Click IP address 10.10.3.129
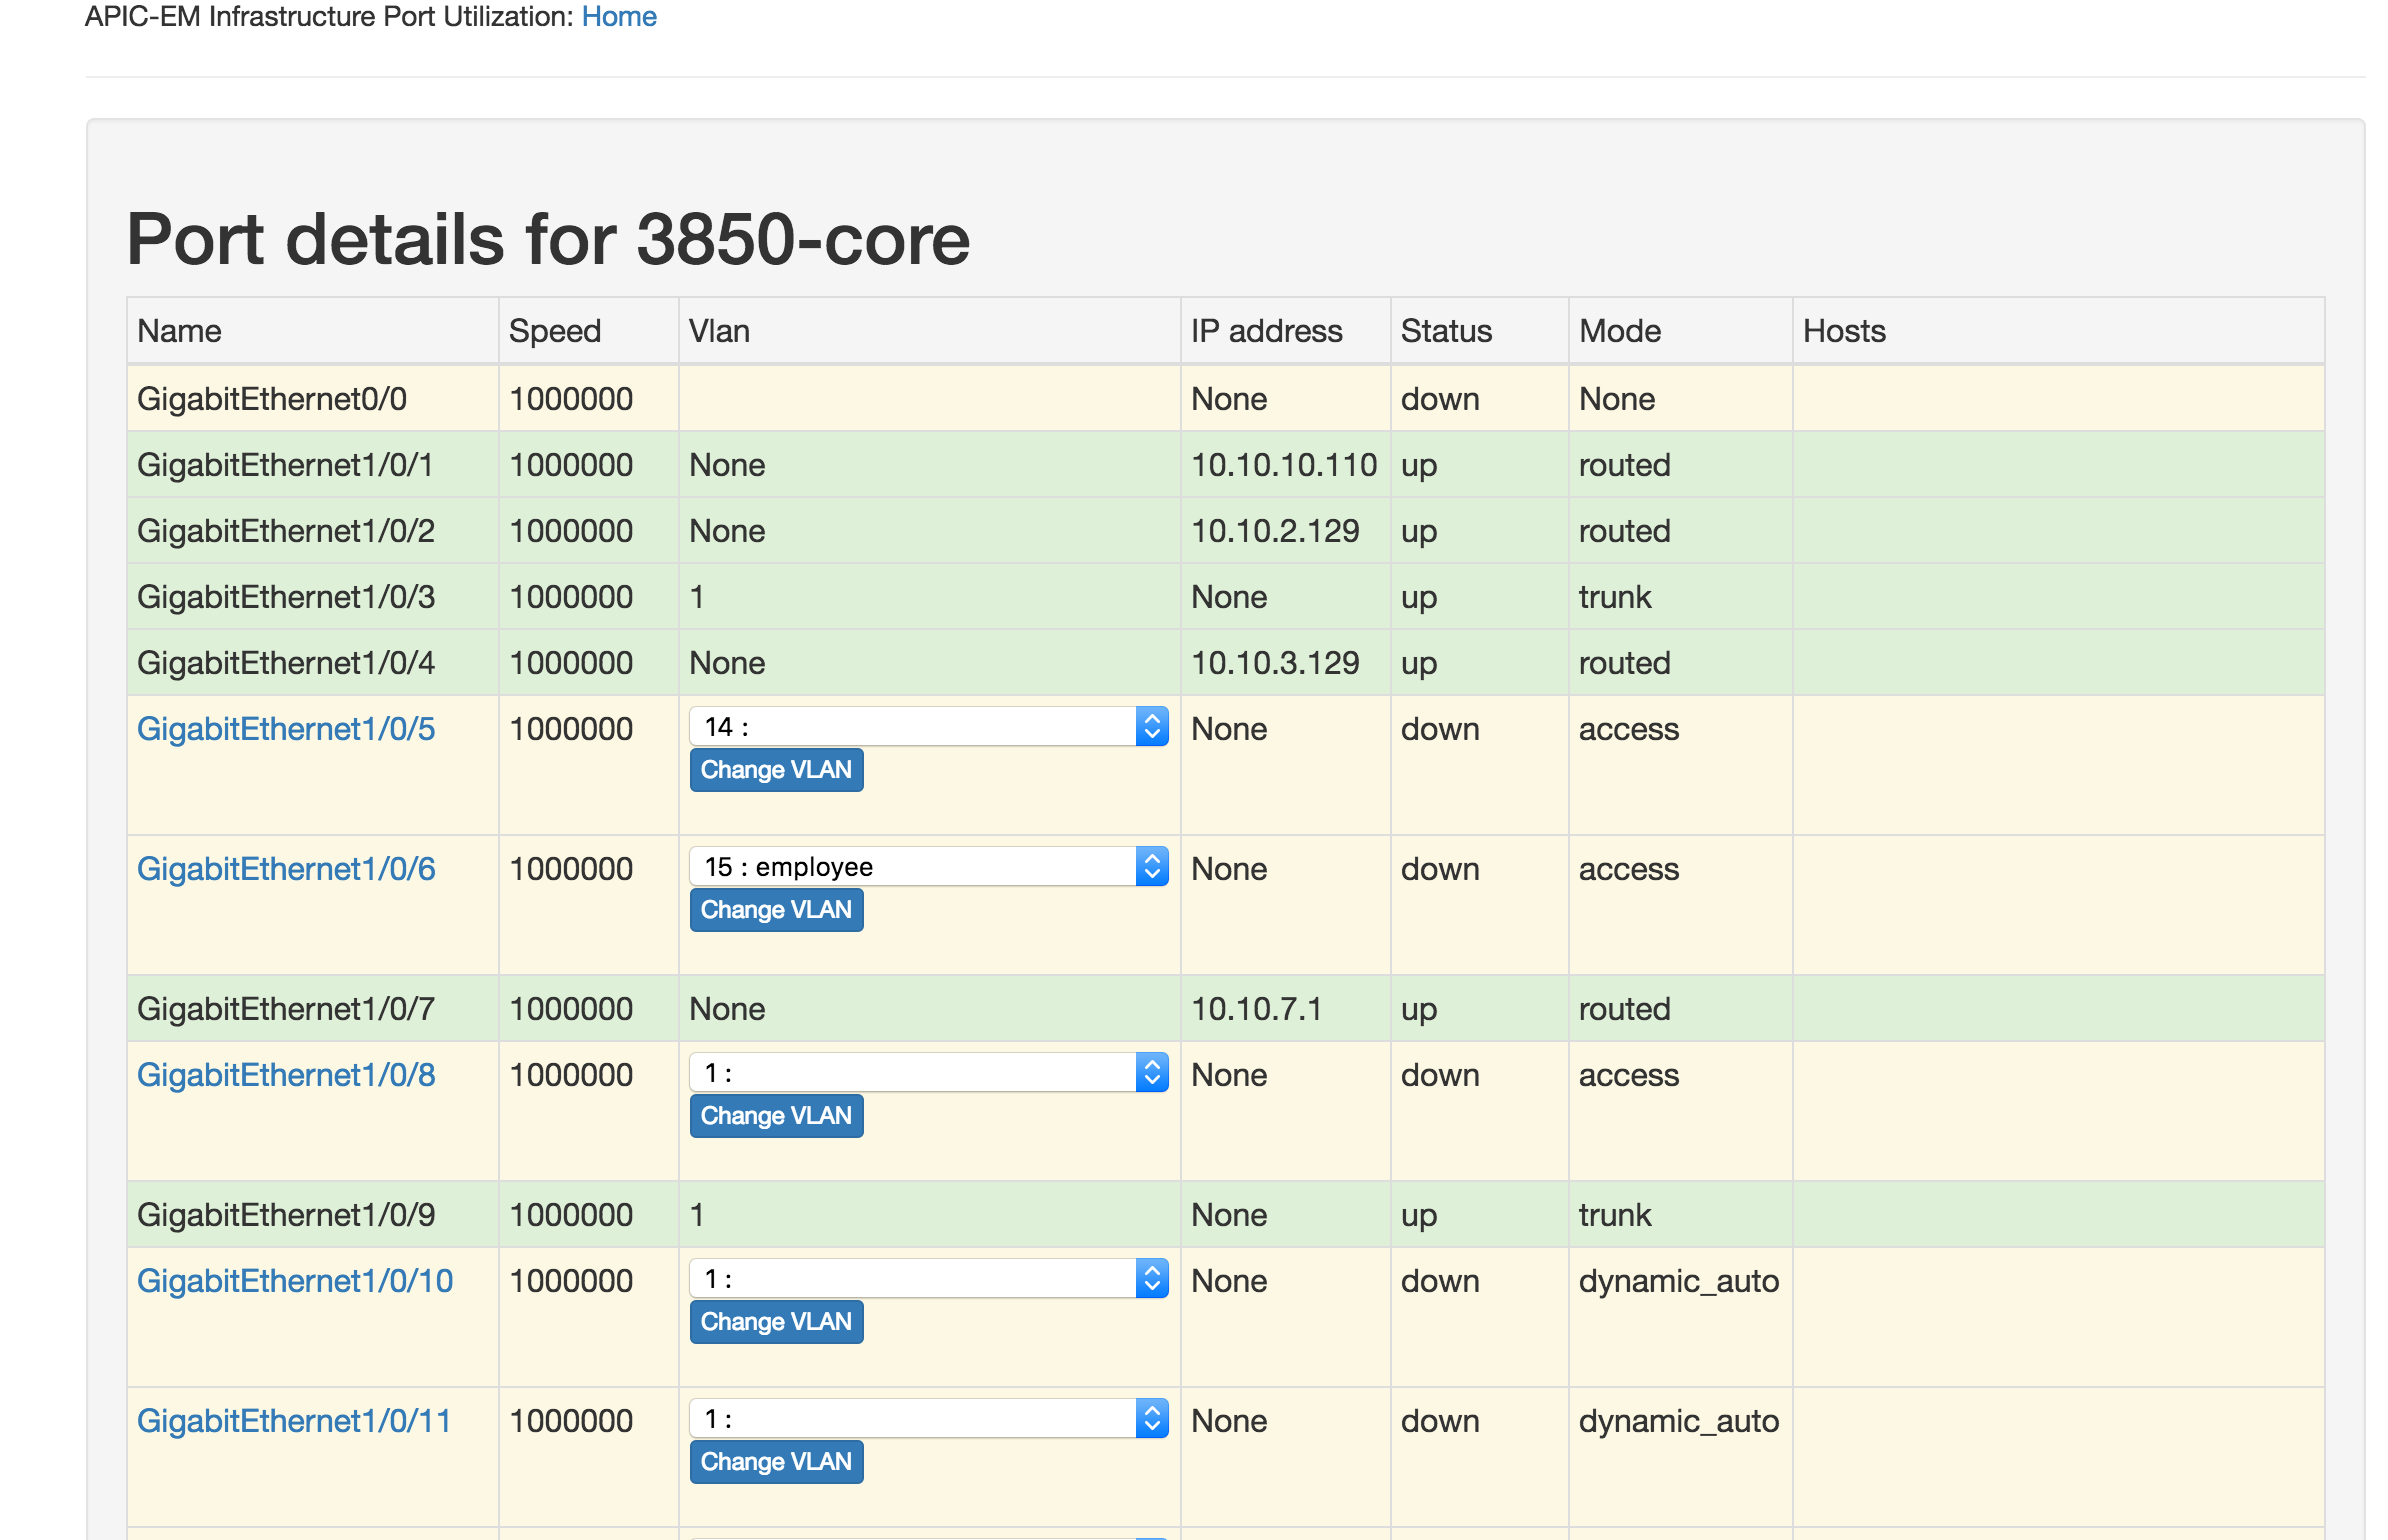Viewport: 2388px width, 1540px height. [x=1275, y=663]
